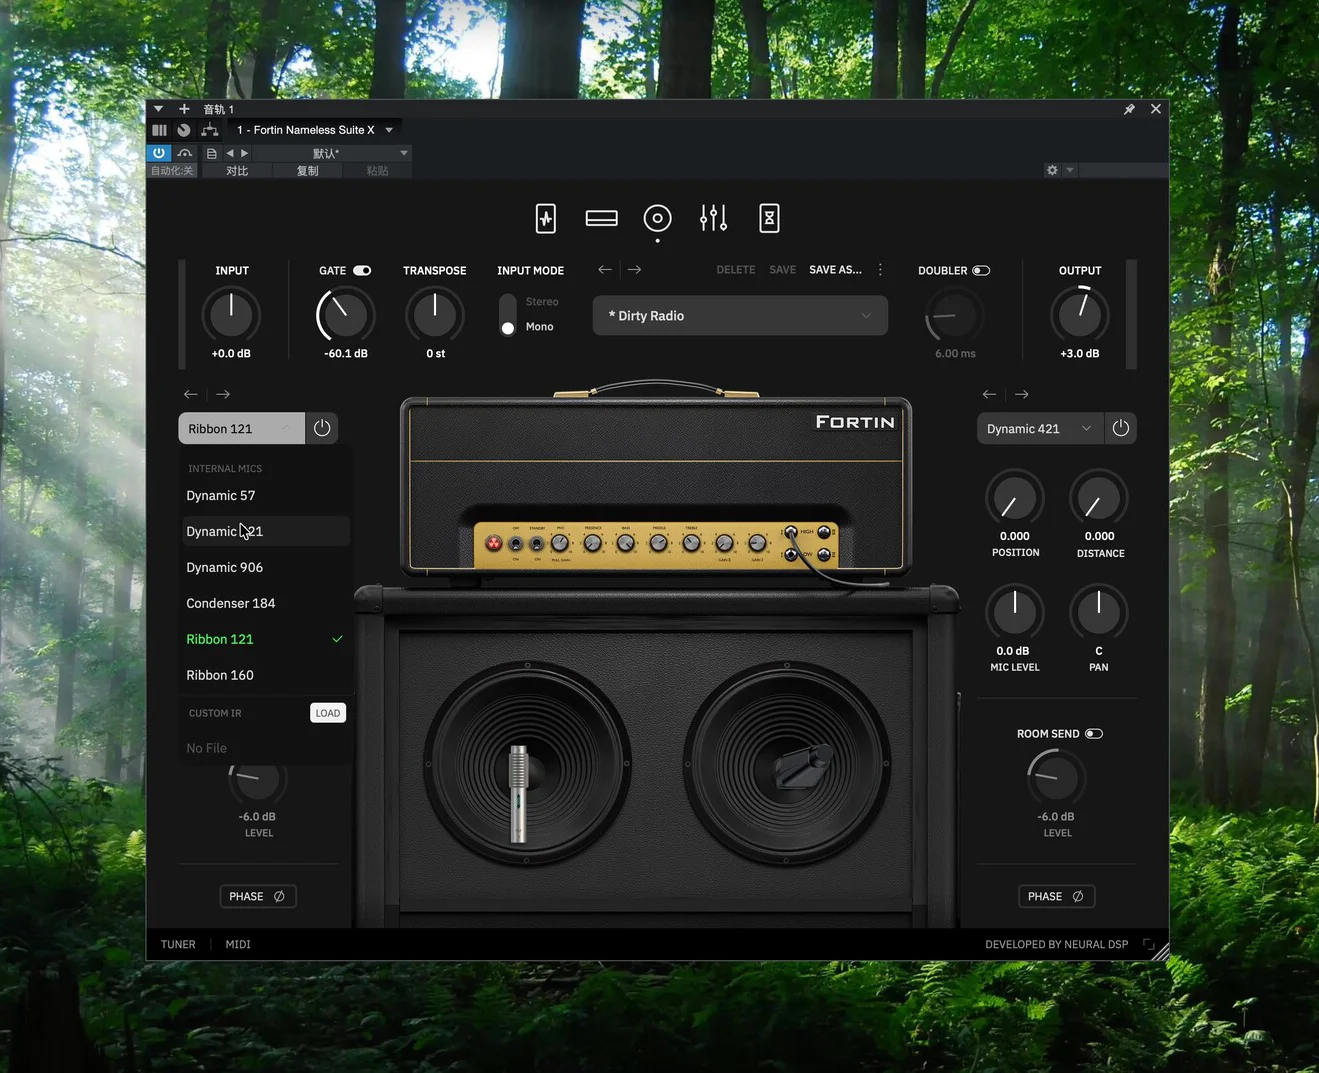This screenshot has height=1073, width=1319.
Task: Open the TUNER in the footer
Action: pyautogui.click(x=178, y=944)
